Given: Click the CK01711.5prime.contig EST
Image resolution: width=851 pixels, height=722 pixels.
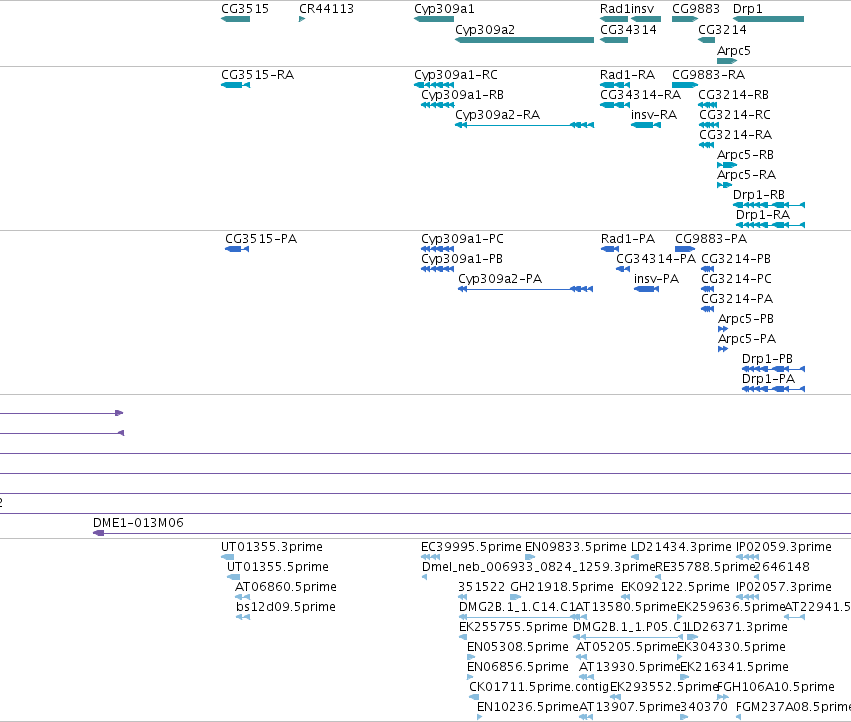Looking at the screenshot, I should pos(539,687).
